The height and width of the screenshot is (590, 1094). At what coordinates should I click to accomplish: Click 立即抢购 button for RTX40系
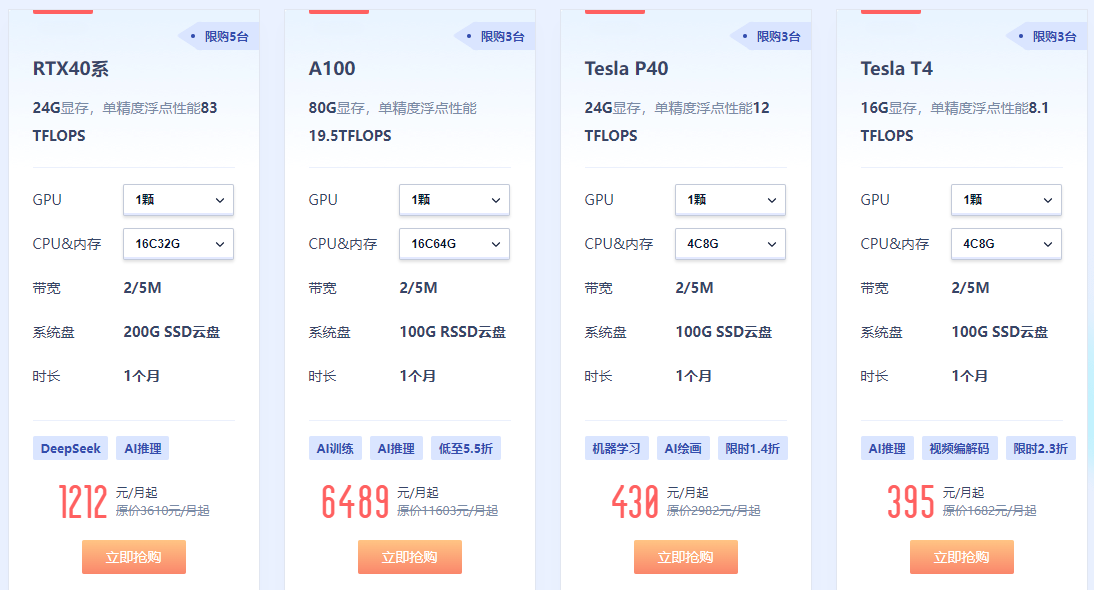point(134,557)
